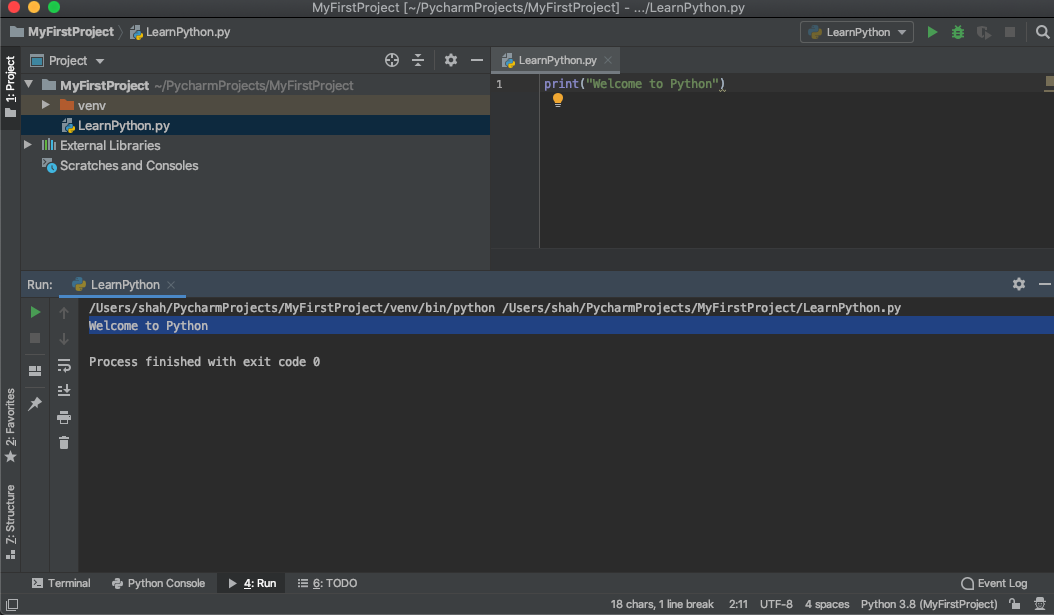Viewport: 1054px width, 615px height.
Task: Open Run panel settings gear
Action: pyautogui.click(x=1018, y=284)
